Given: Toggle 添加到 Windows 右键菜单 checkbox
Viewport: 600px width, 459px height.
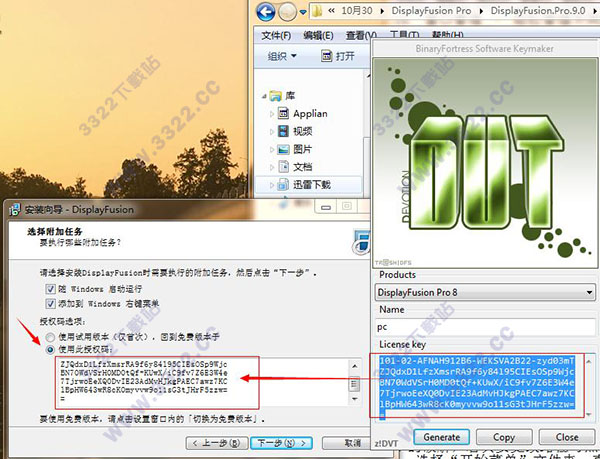Looking at the screenshot, I should [x=51, y=304].
